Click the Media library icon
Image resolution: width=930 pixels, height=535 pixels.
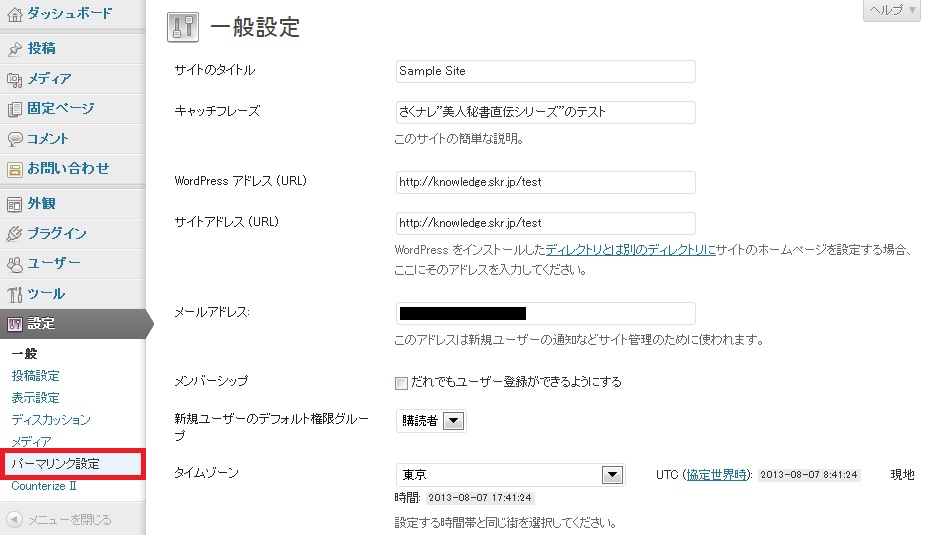coord(14,79)
